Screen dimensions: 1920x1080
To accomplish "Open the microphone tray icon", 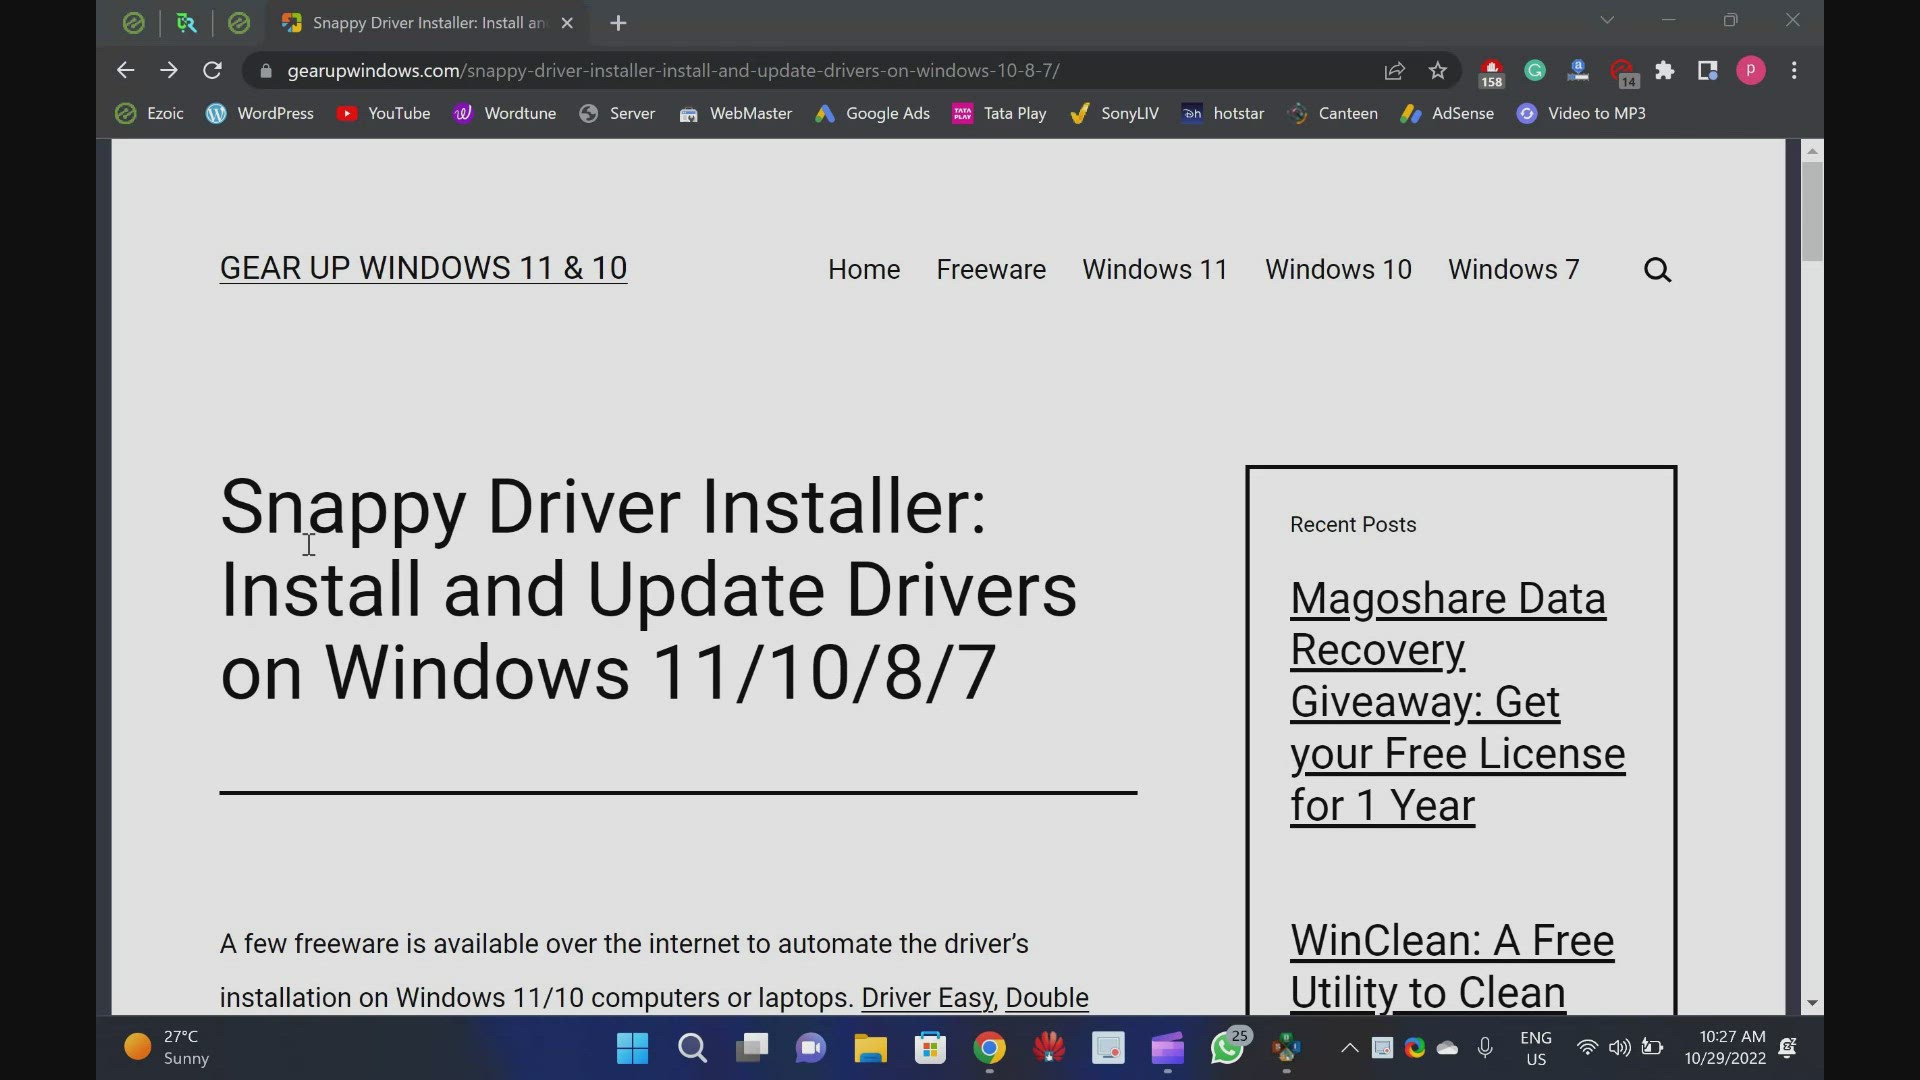I will (1485, 1048).
